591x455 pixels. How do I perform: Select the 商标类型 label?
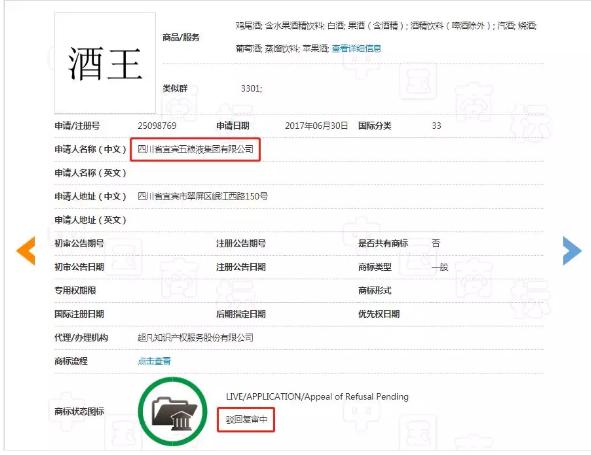(x=375, y=267)
